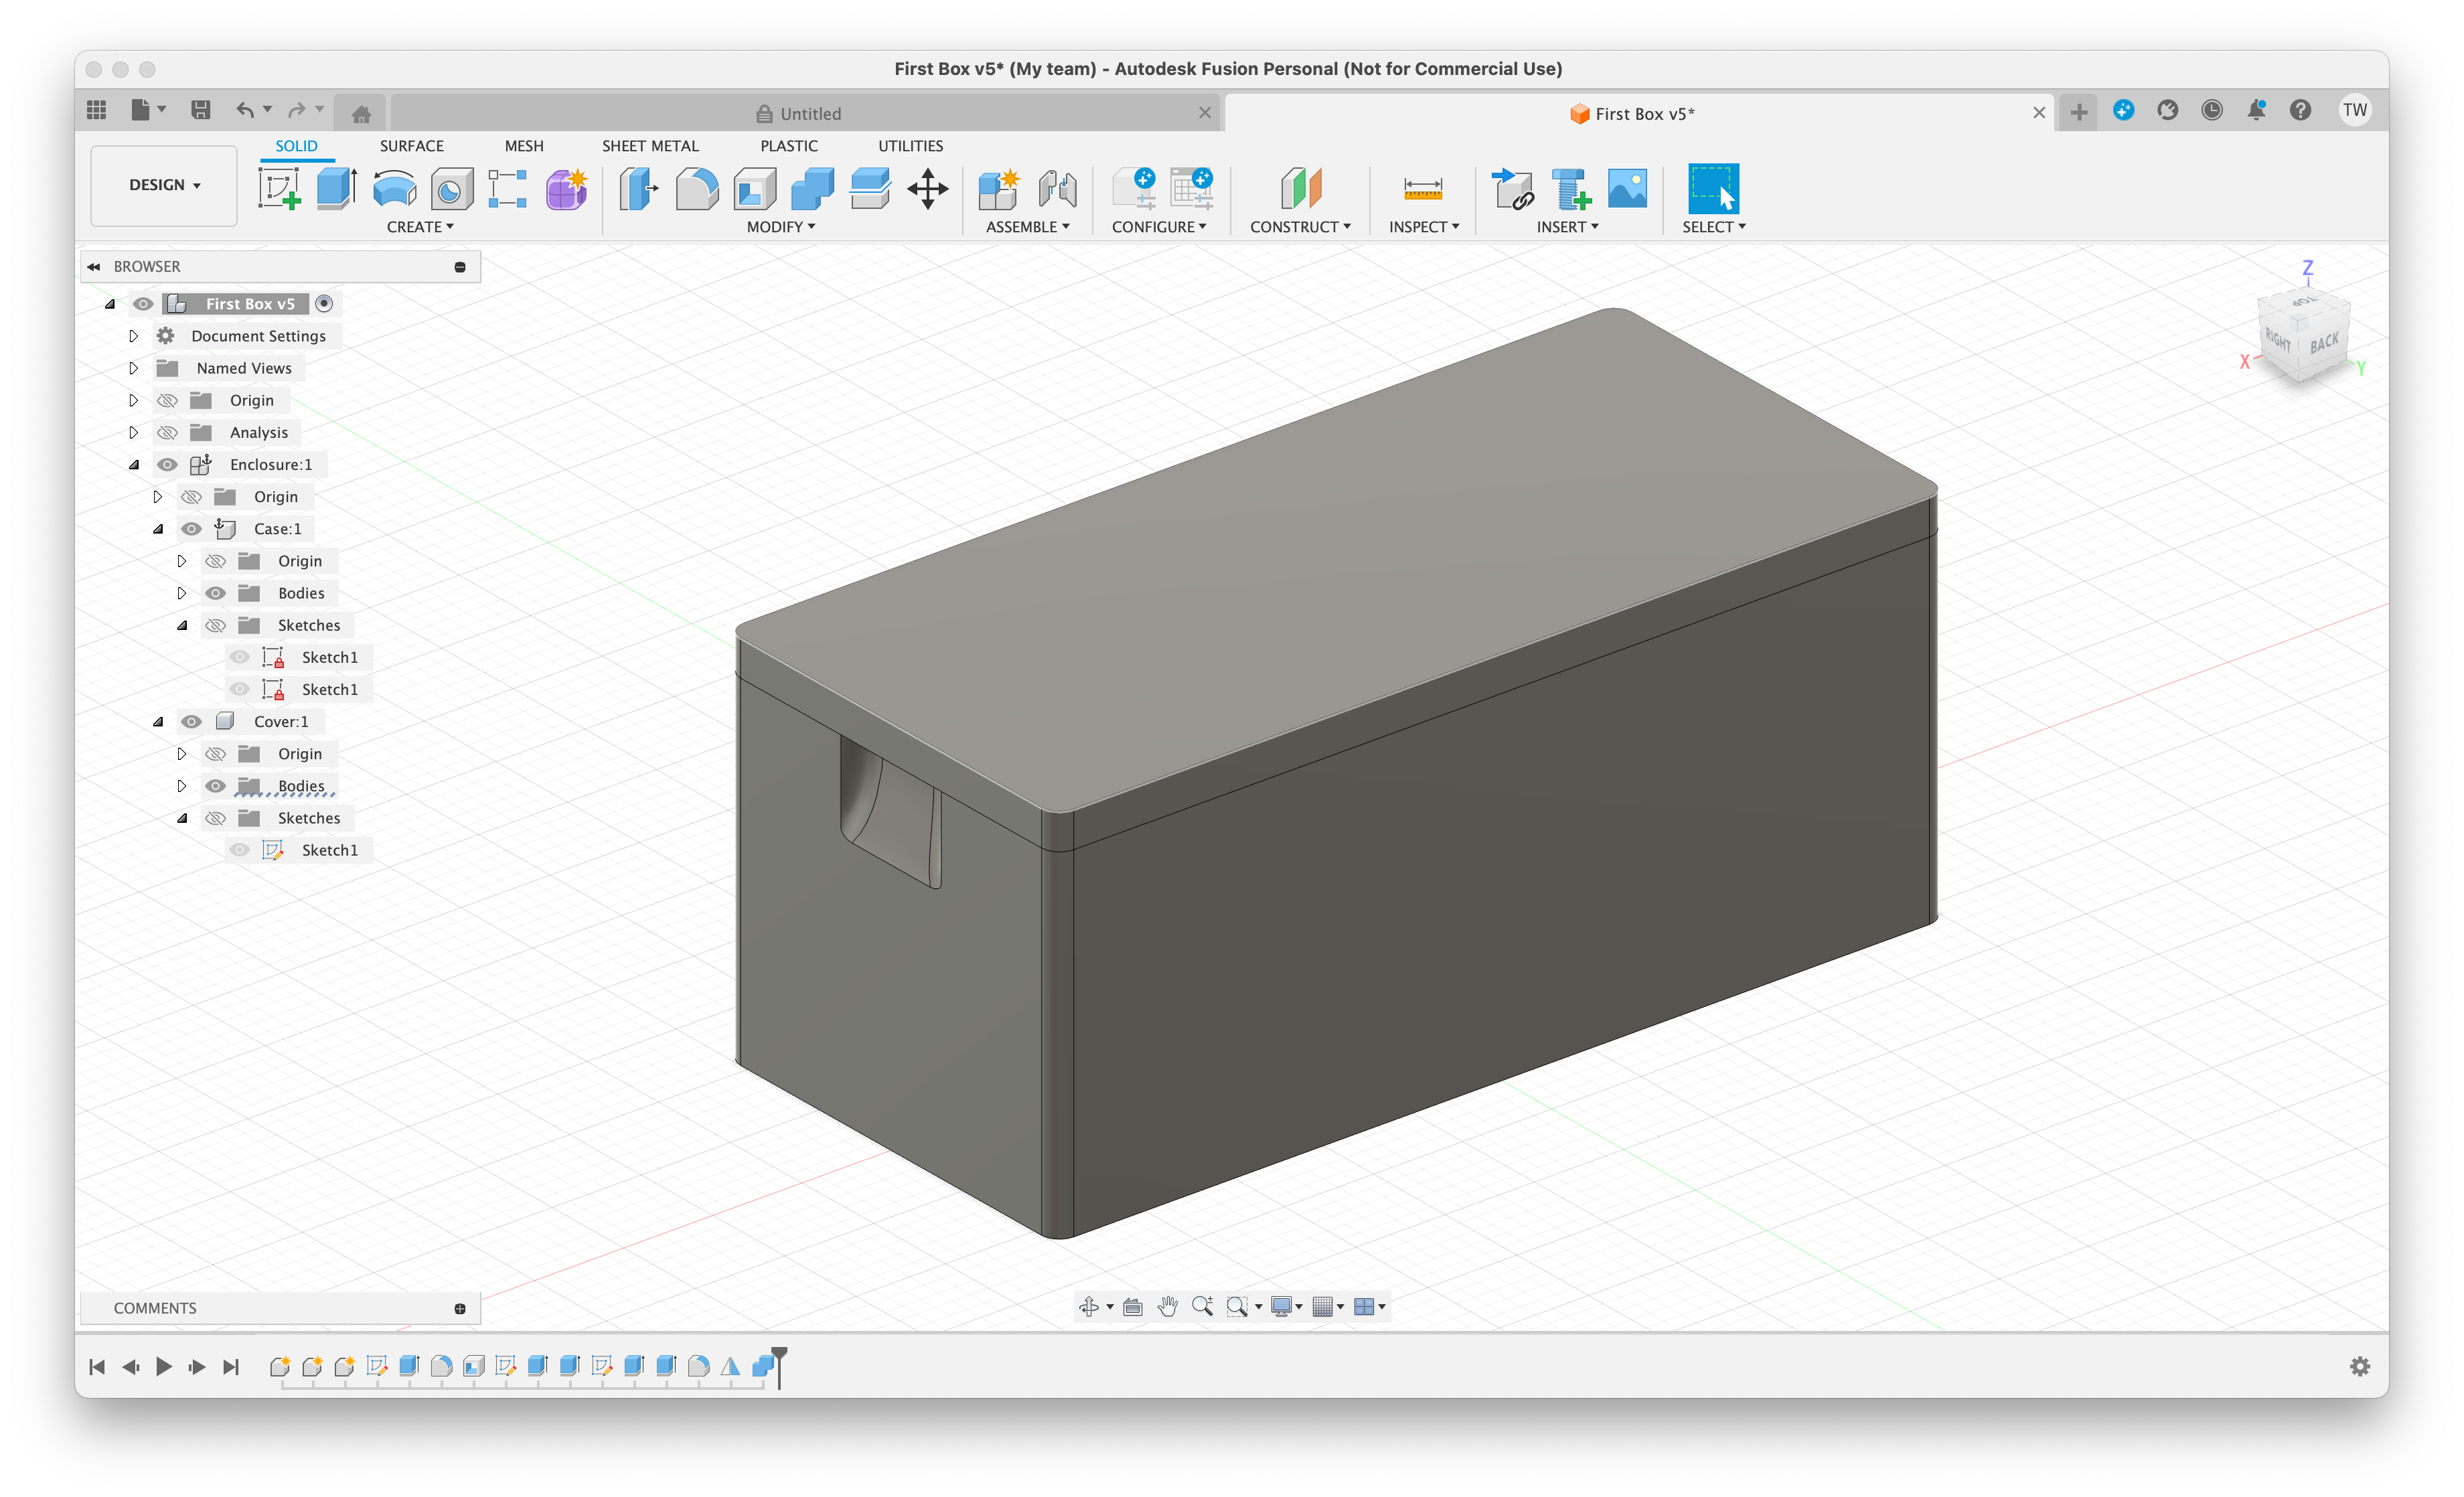Select the Revolve tool

click(395, 188)
